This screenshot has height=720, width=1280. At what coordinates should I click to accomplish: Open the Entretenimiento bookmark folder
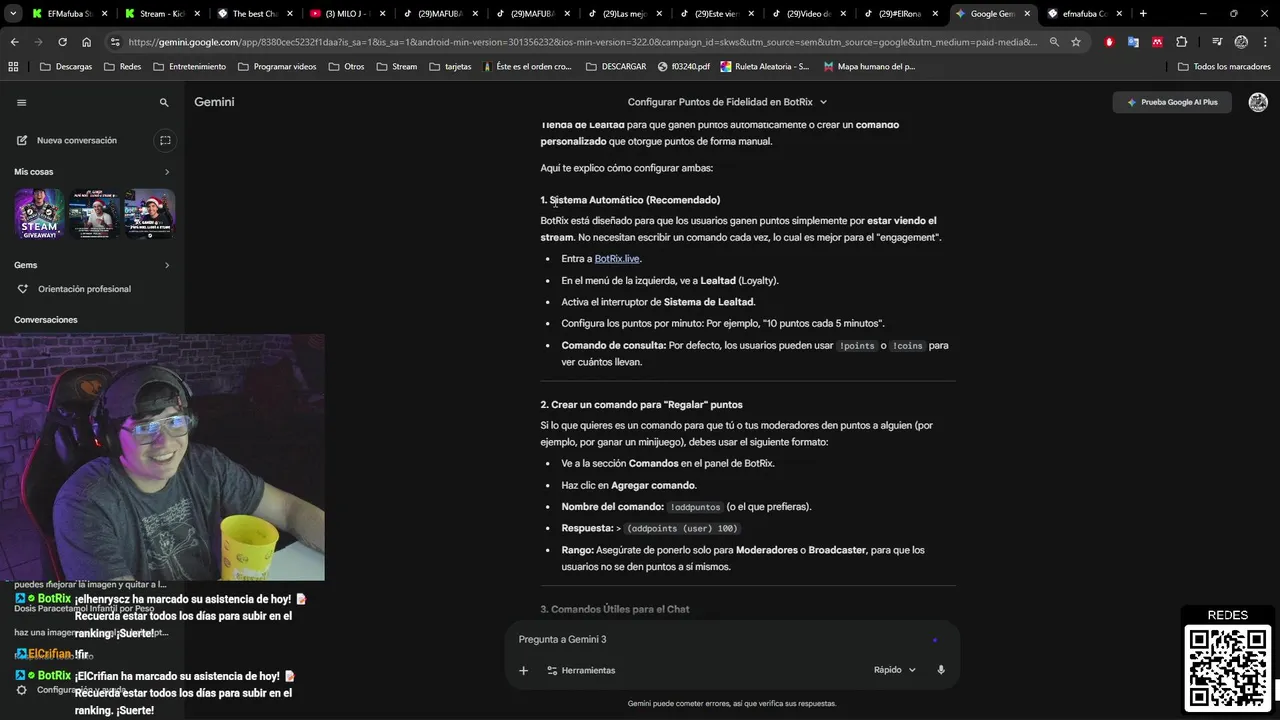(189, 66)
